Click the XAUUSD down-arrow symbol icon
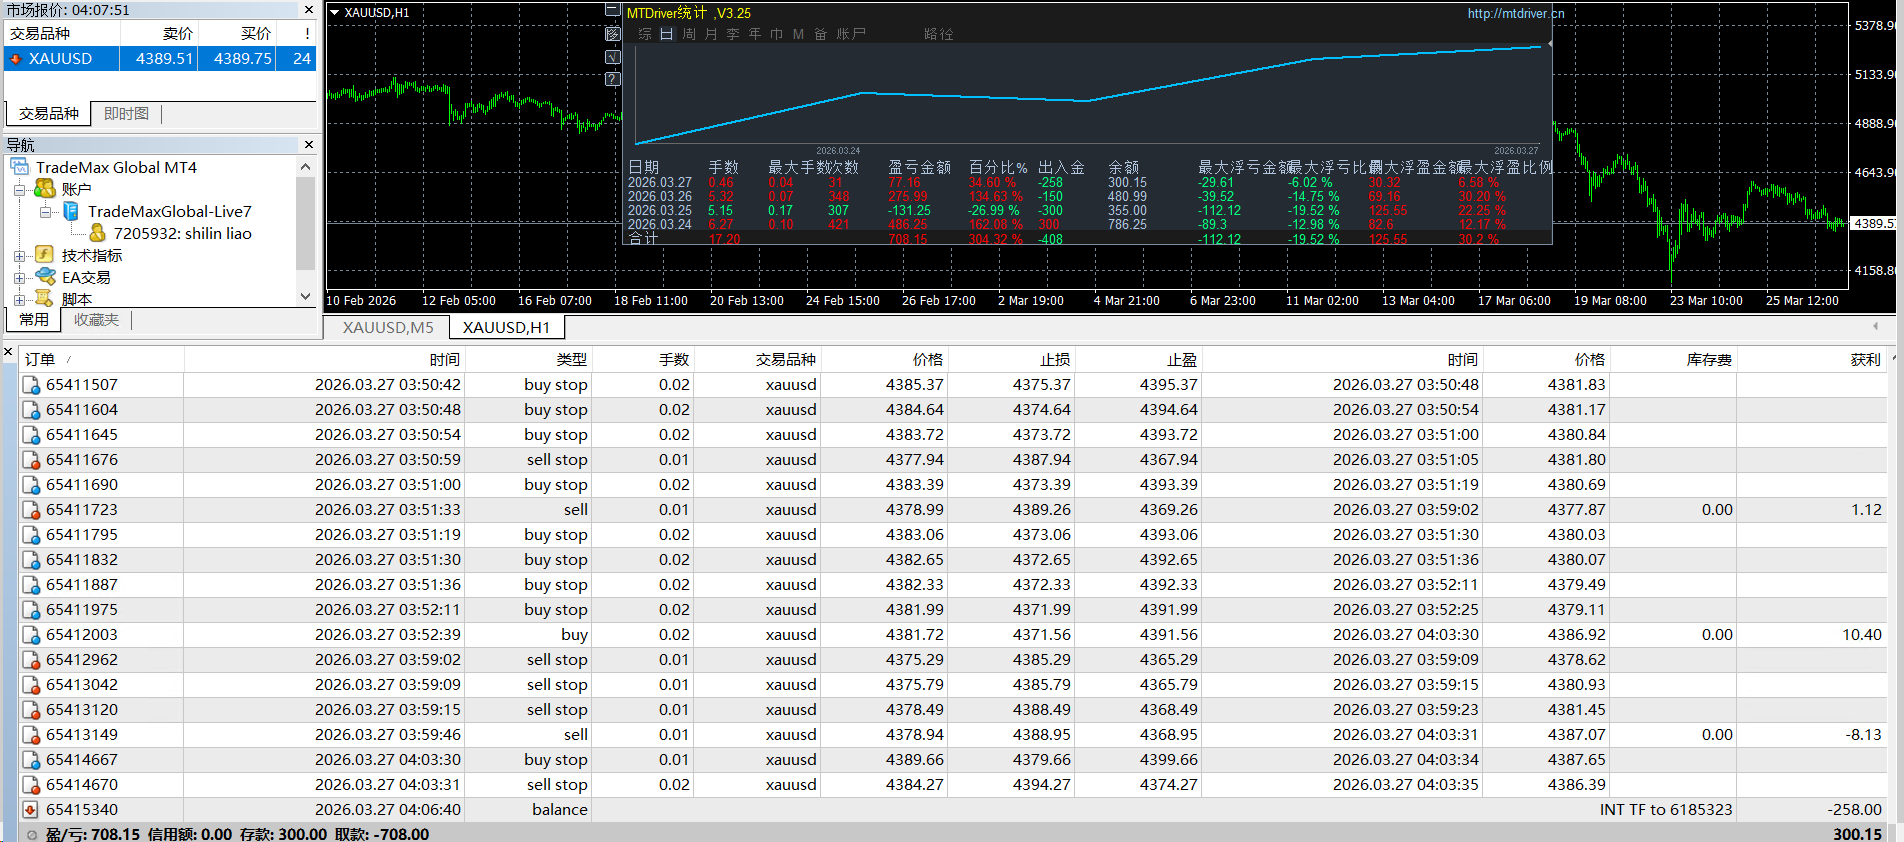Viewport: 1904px width, 842px height. coord(15,59)
